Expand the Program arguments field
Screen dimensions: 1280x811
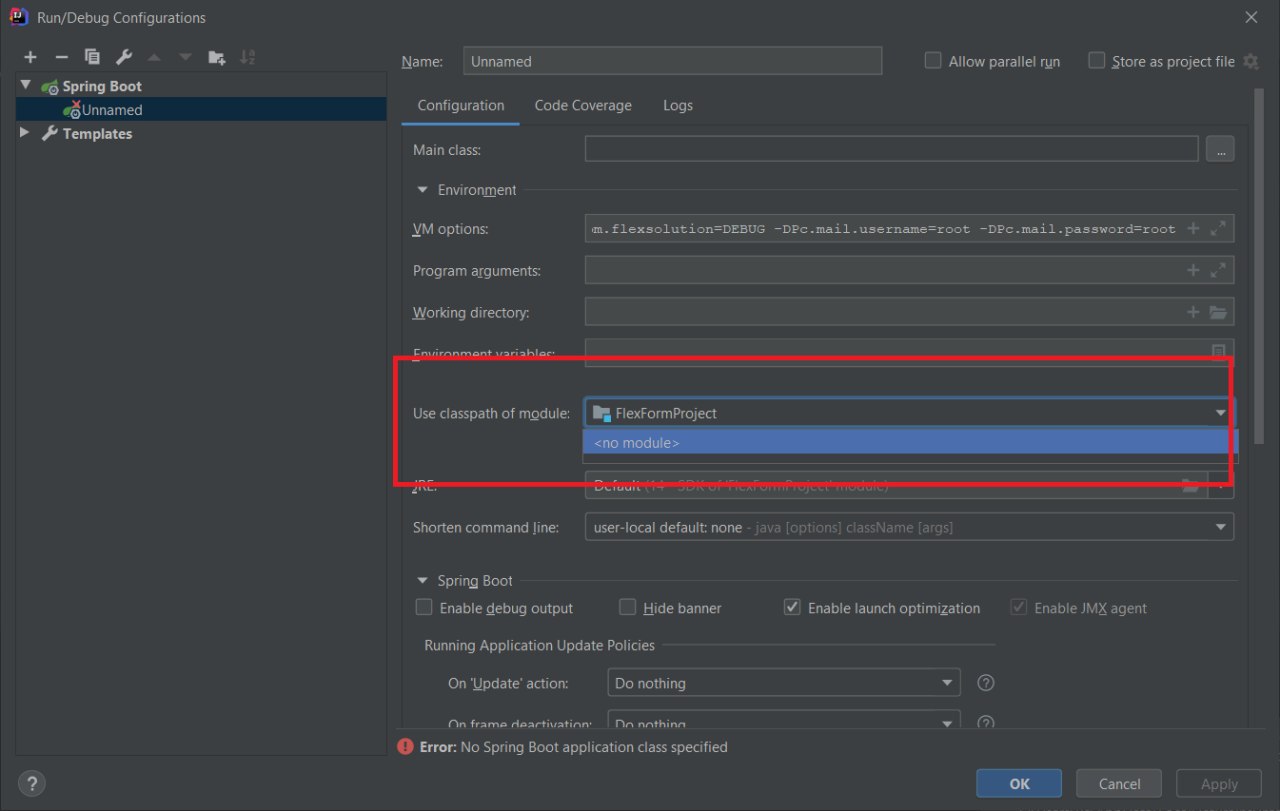(x=1218, y=270)
